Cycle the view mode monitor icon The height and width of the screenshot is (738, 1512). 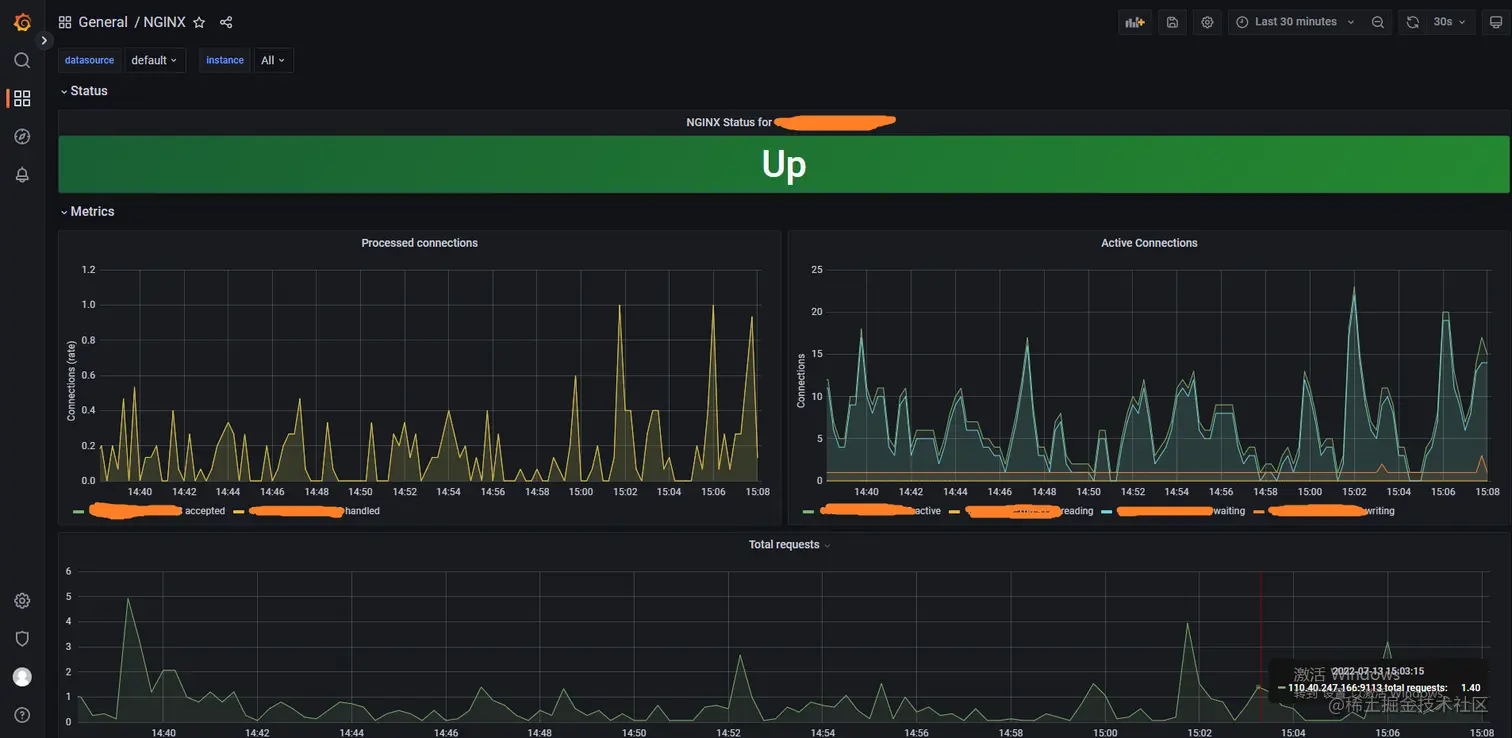1496,22
